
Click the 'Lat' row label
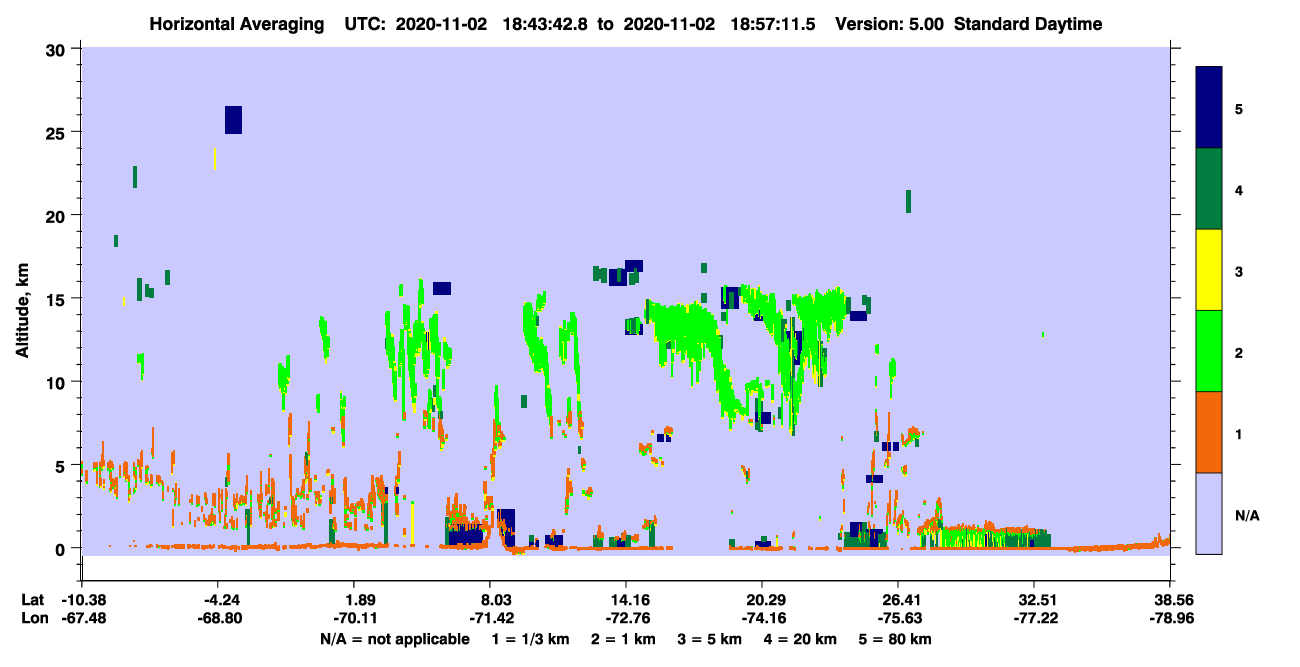(x=32, y=600)
